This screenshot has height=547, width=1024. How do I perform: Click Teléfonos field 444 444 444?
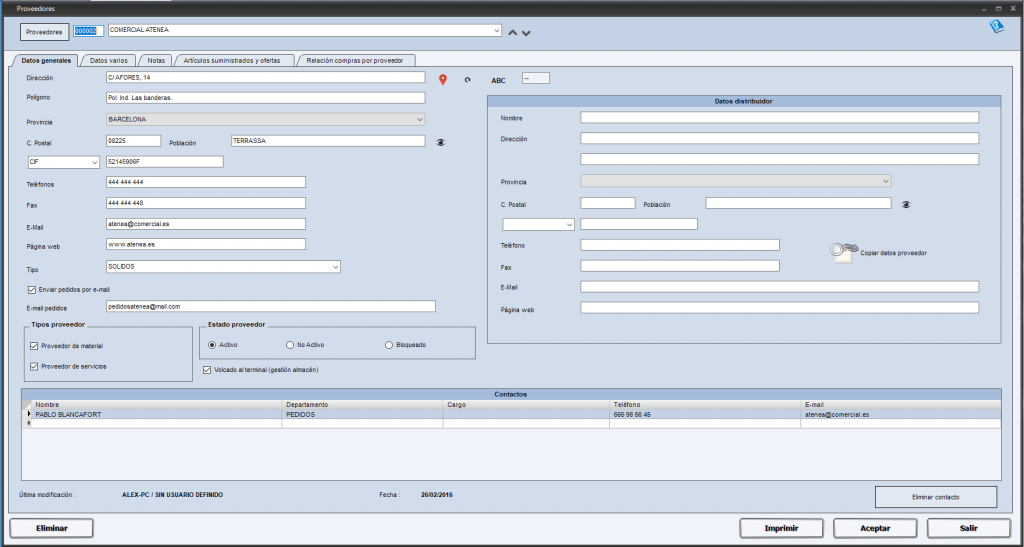tap(206, 182)
